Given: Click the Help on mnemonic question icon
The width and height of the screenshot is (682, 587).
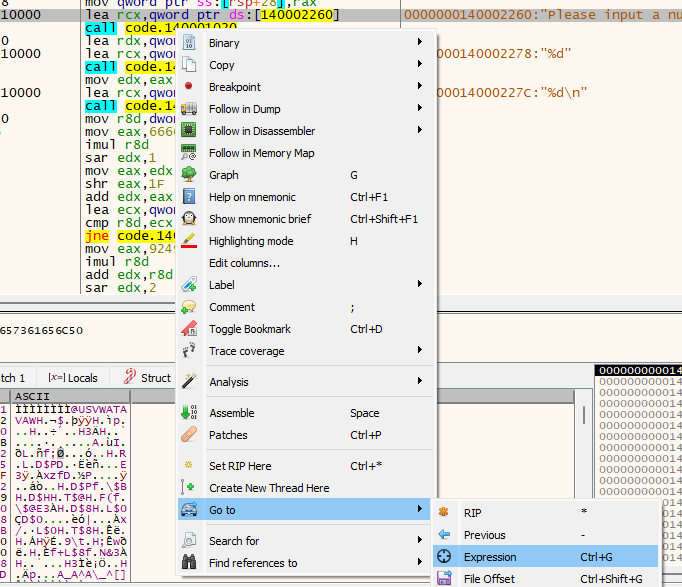Looking at the screenshot, I should click(x=189, y=197).
